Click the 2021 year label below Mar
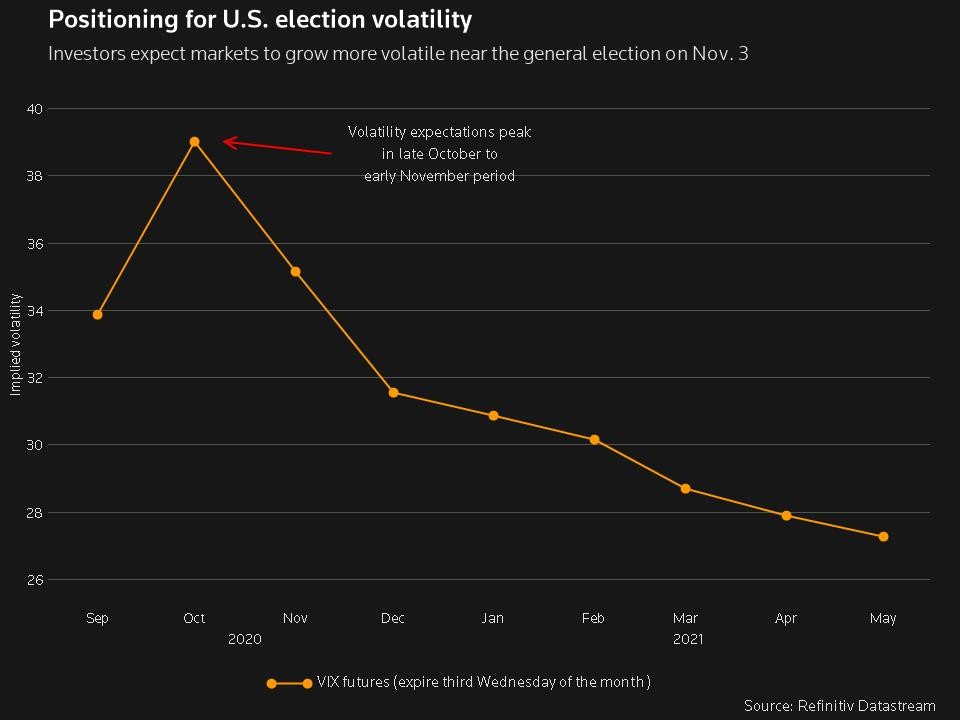Viewport: 960px width, 720px height. pyautogui.click(x=688, y=639)
